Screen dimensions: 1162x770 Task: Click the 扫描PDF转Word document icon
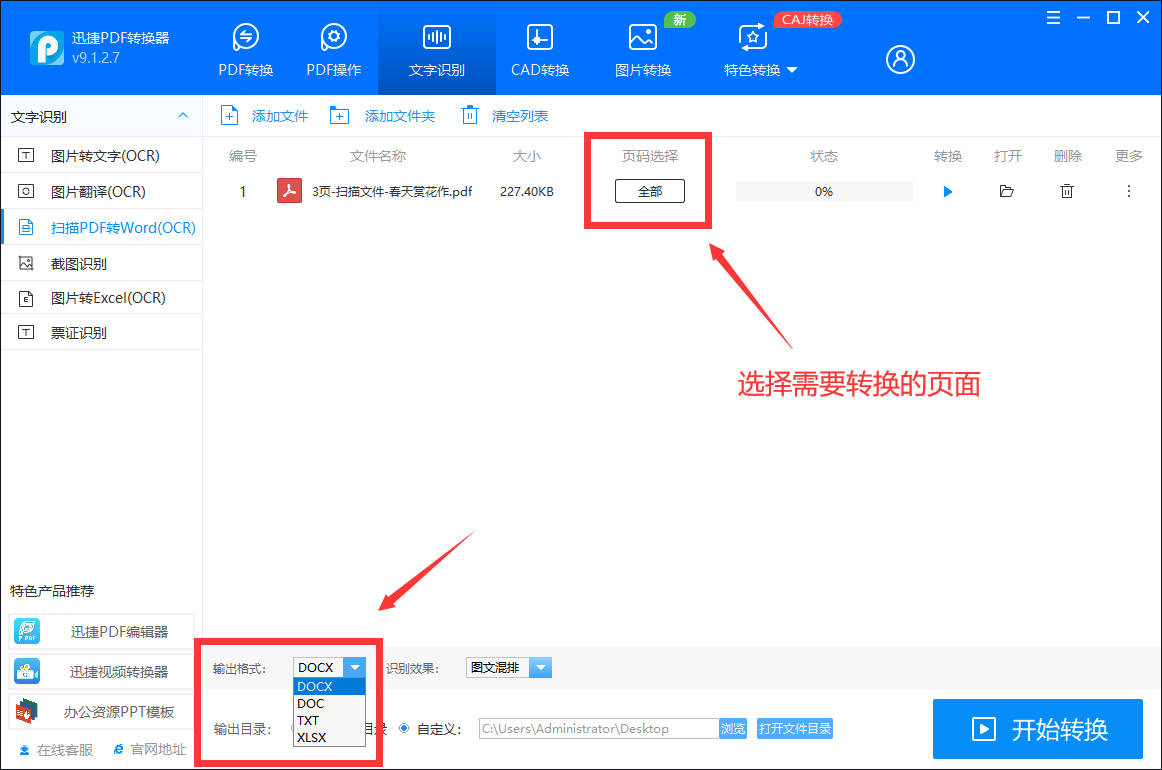(26, 228)
